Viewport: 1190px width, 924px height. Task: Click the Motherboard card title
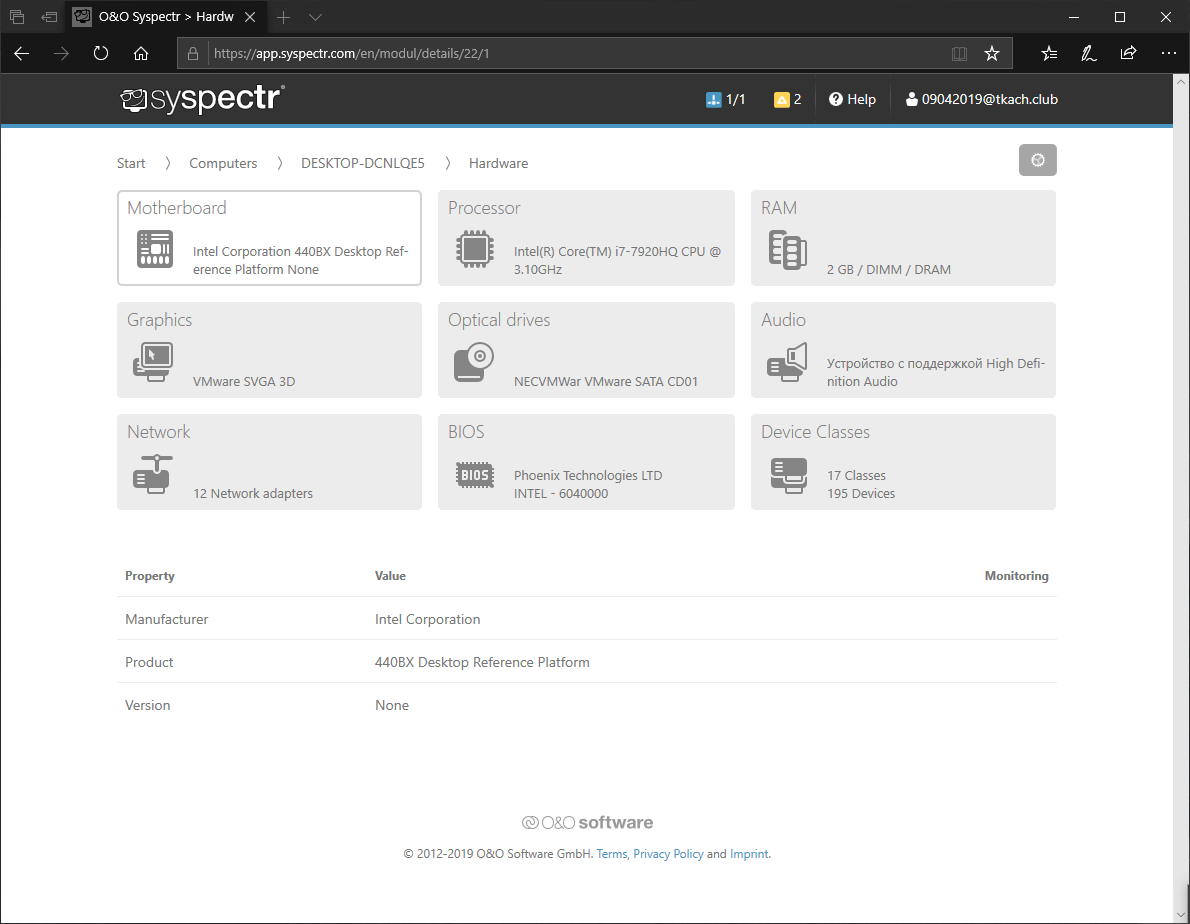pyautogui.click(x=177, y=208)
